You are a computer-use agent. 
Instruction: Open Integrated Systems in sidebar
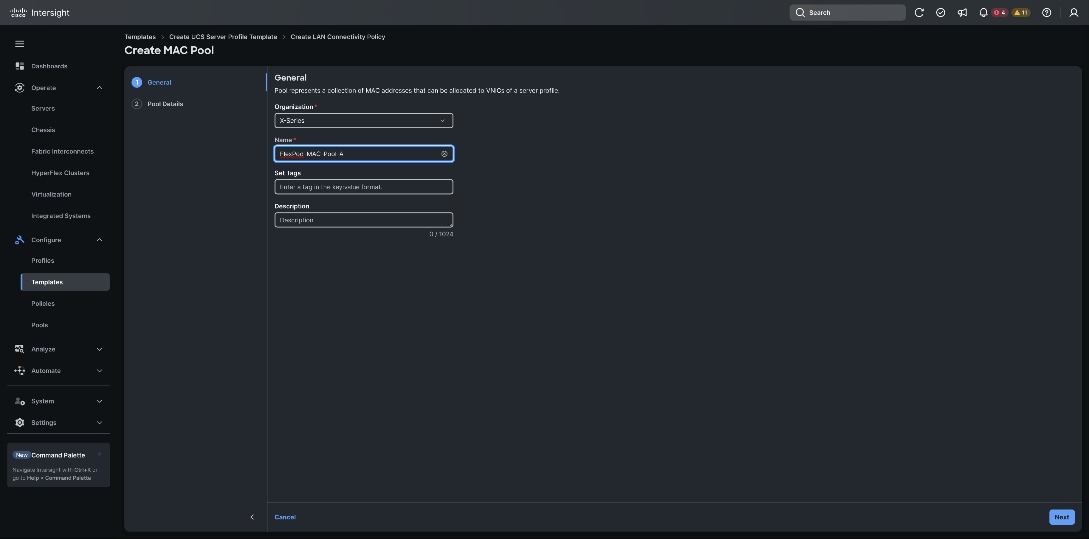(61, 216)
